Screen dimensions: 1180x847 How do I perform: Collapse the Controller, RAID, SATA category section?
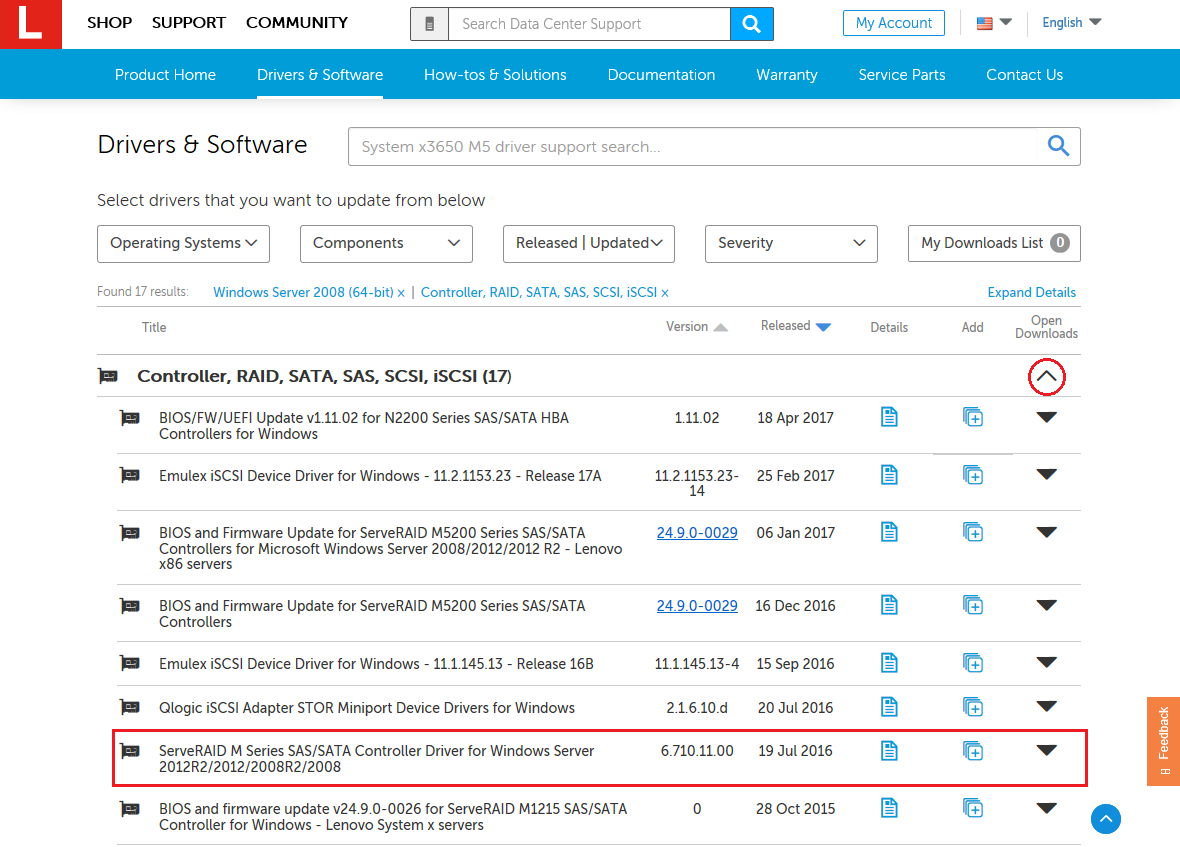[1046, 377]
